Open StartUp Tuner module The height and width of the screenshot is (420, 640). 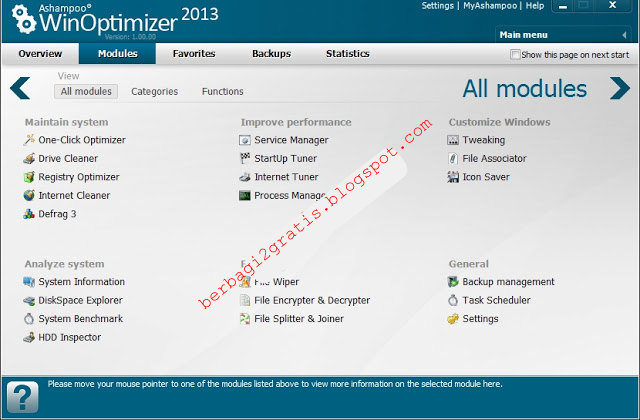[x=285, y=158]
